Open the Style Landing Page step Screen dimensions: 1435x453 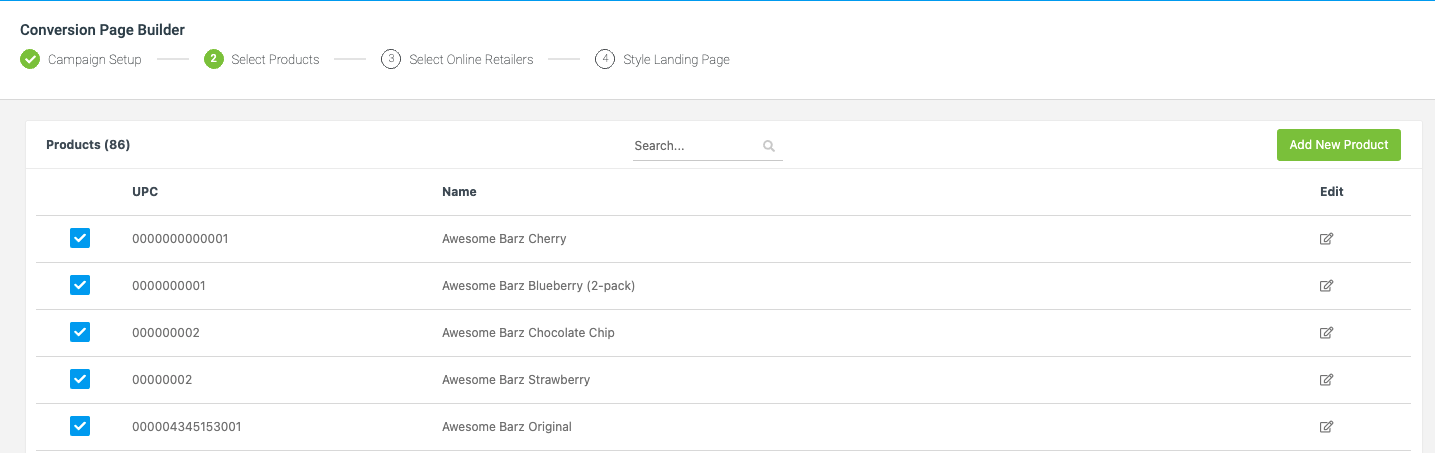[x=676, y=60]
